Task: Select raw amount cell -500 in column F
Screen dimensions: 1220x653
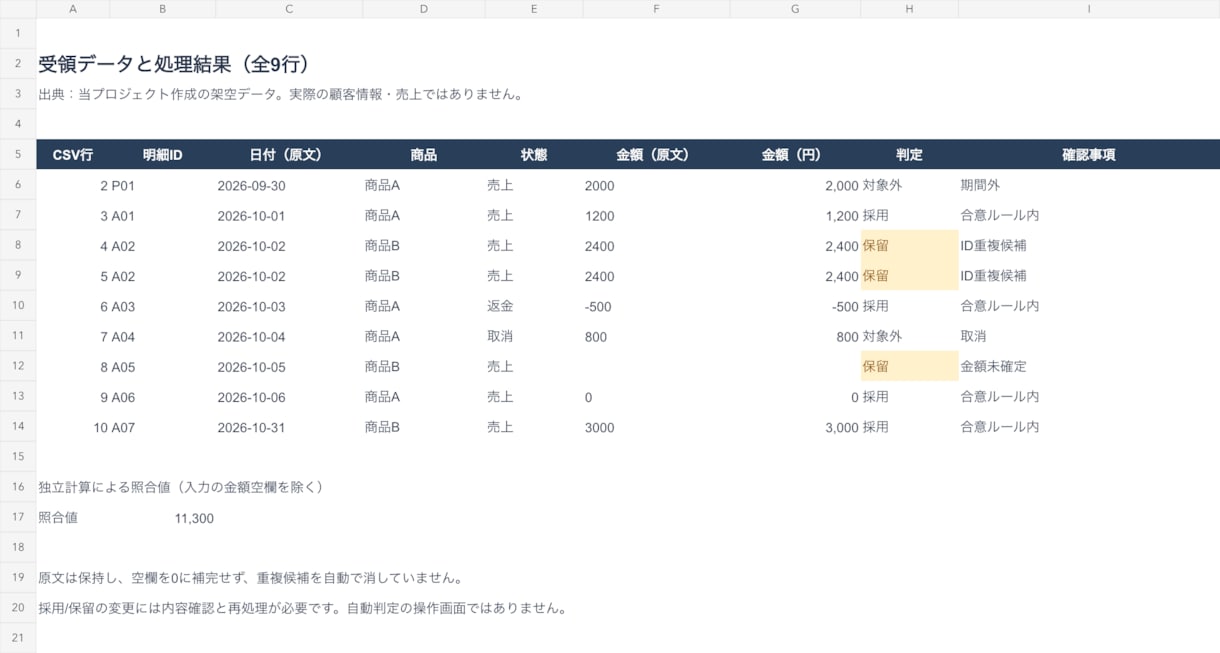Action: click(x=656, y=307)
